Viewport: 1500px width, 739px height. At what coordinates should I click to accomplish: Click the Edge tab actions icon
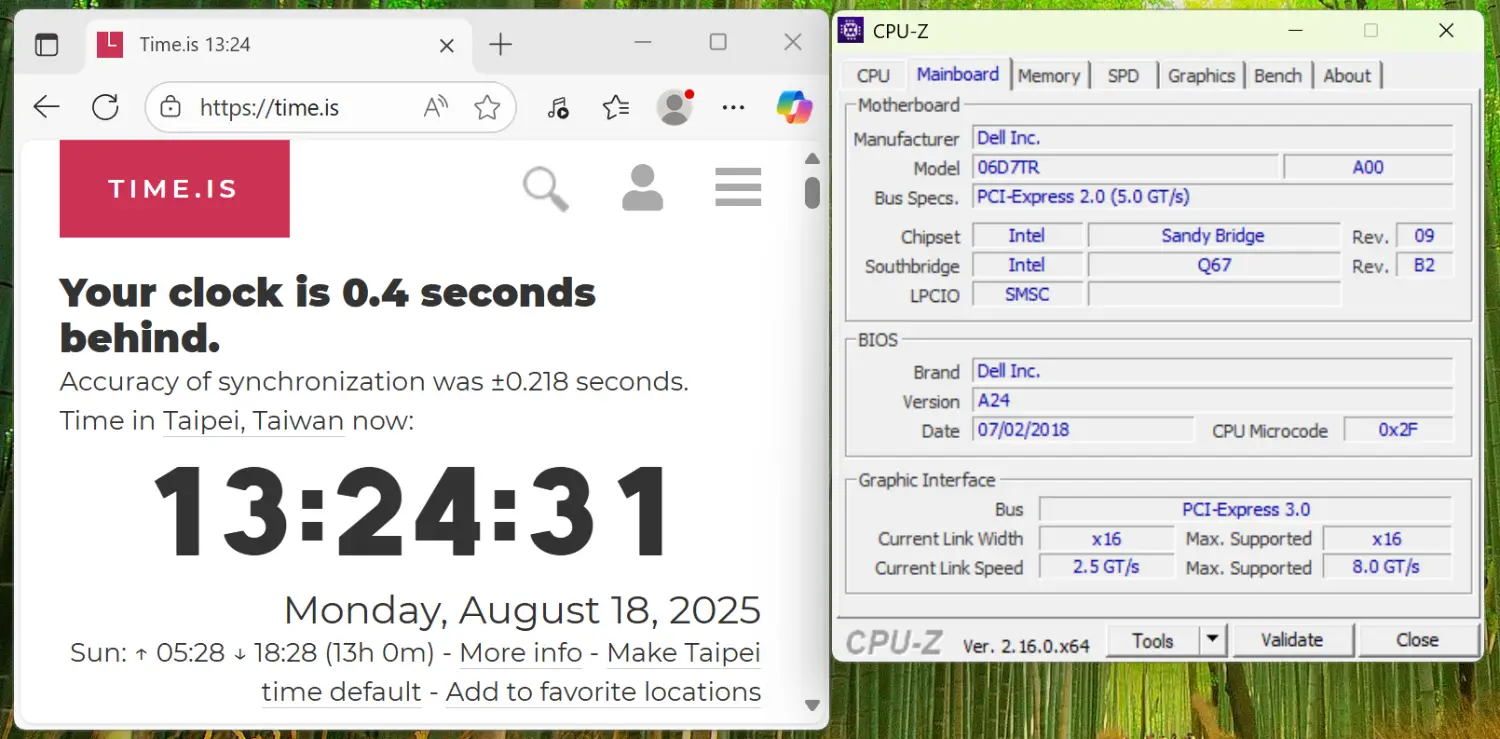click(47, 44)
